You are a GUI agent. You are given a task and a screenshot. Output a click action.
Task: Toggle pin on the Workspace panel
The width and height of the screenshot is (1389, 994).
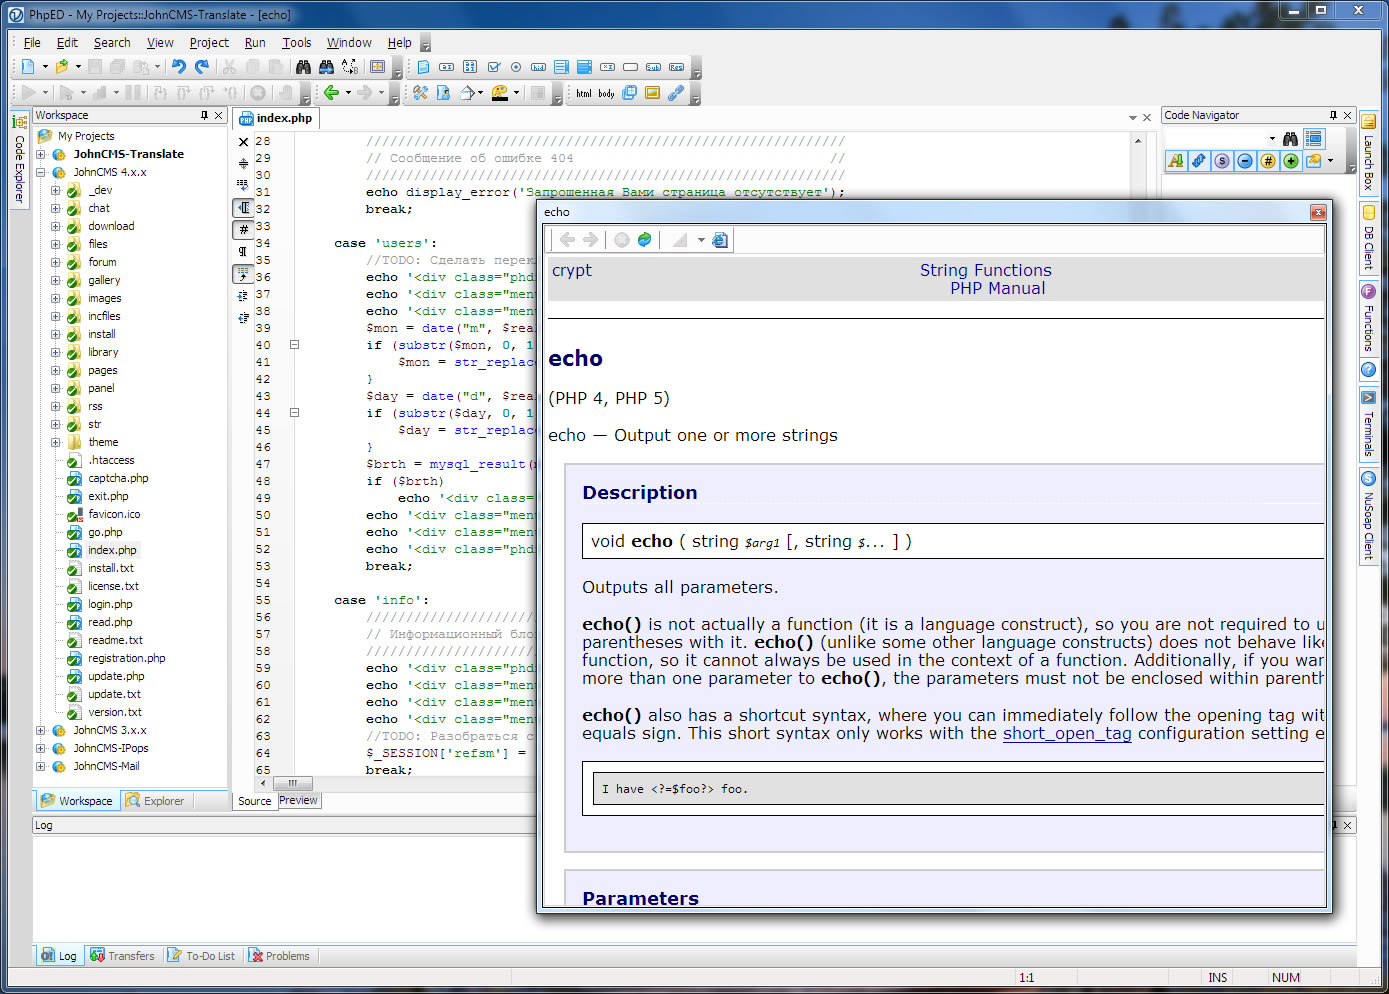coord(204,116)
